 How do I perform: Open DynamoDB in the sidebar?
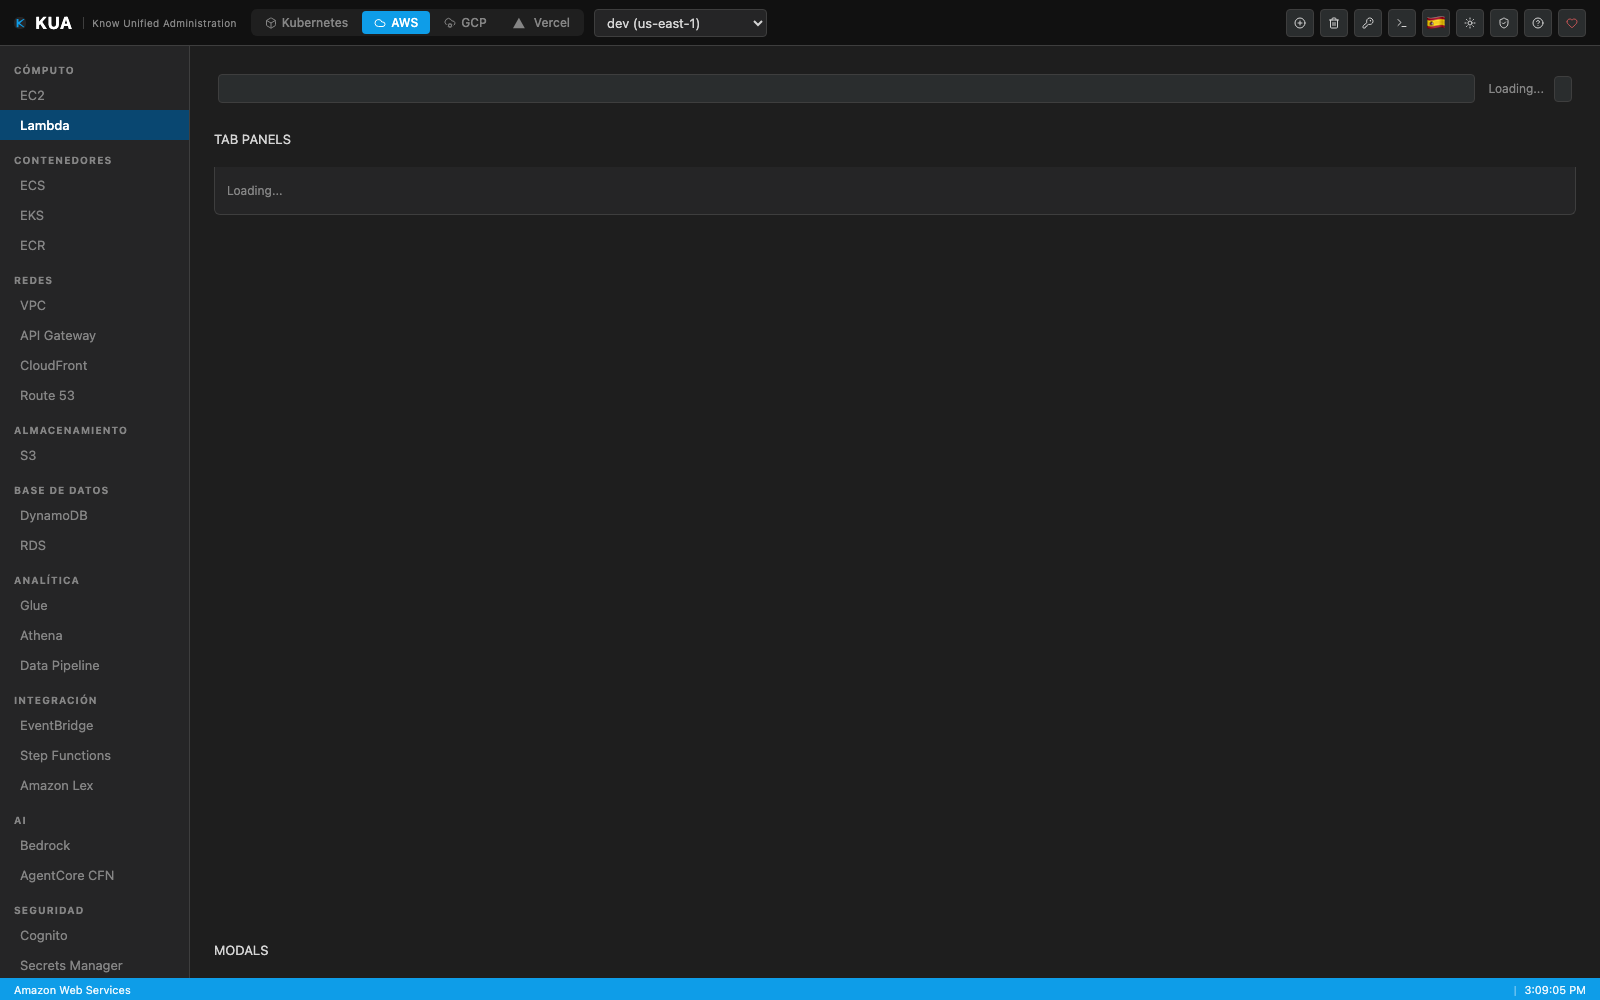[95, 516]
